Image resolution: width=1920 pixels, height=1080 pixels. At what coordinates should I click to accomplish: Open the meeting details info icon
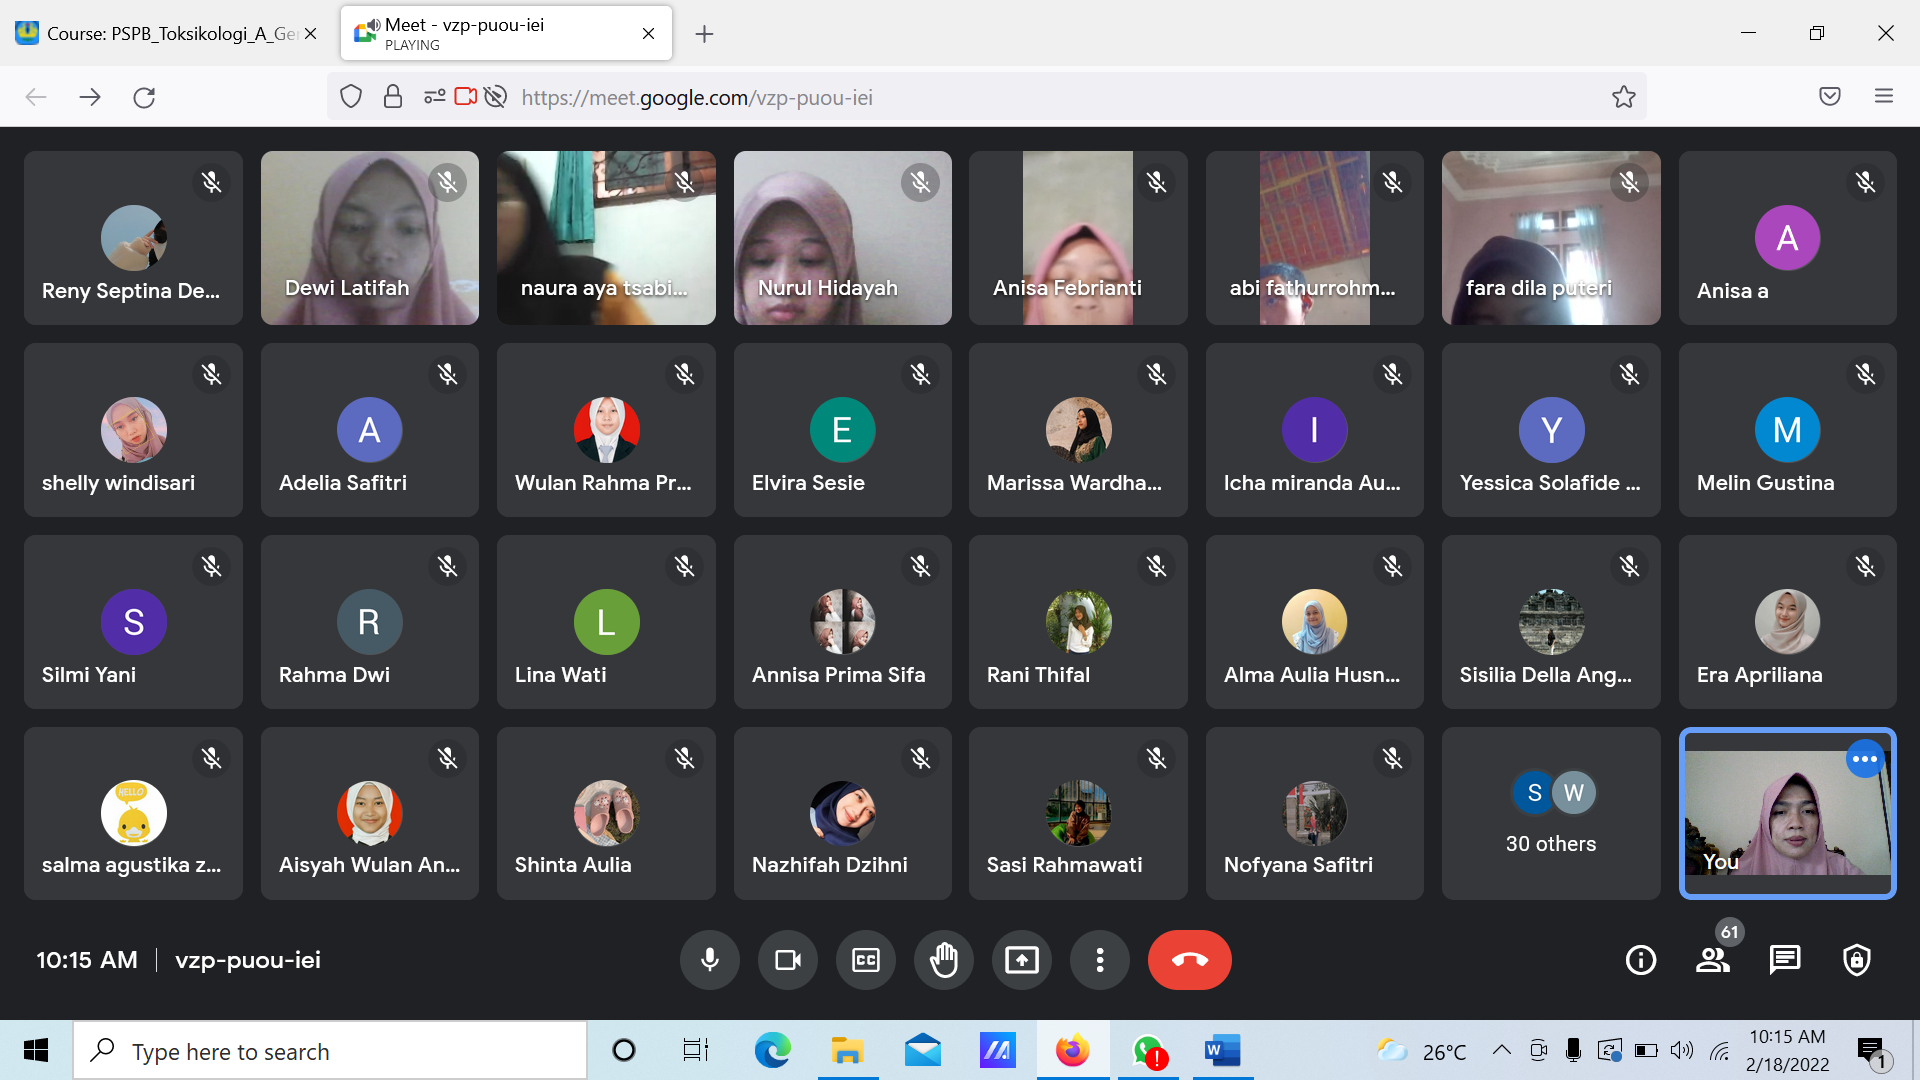1641,960
